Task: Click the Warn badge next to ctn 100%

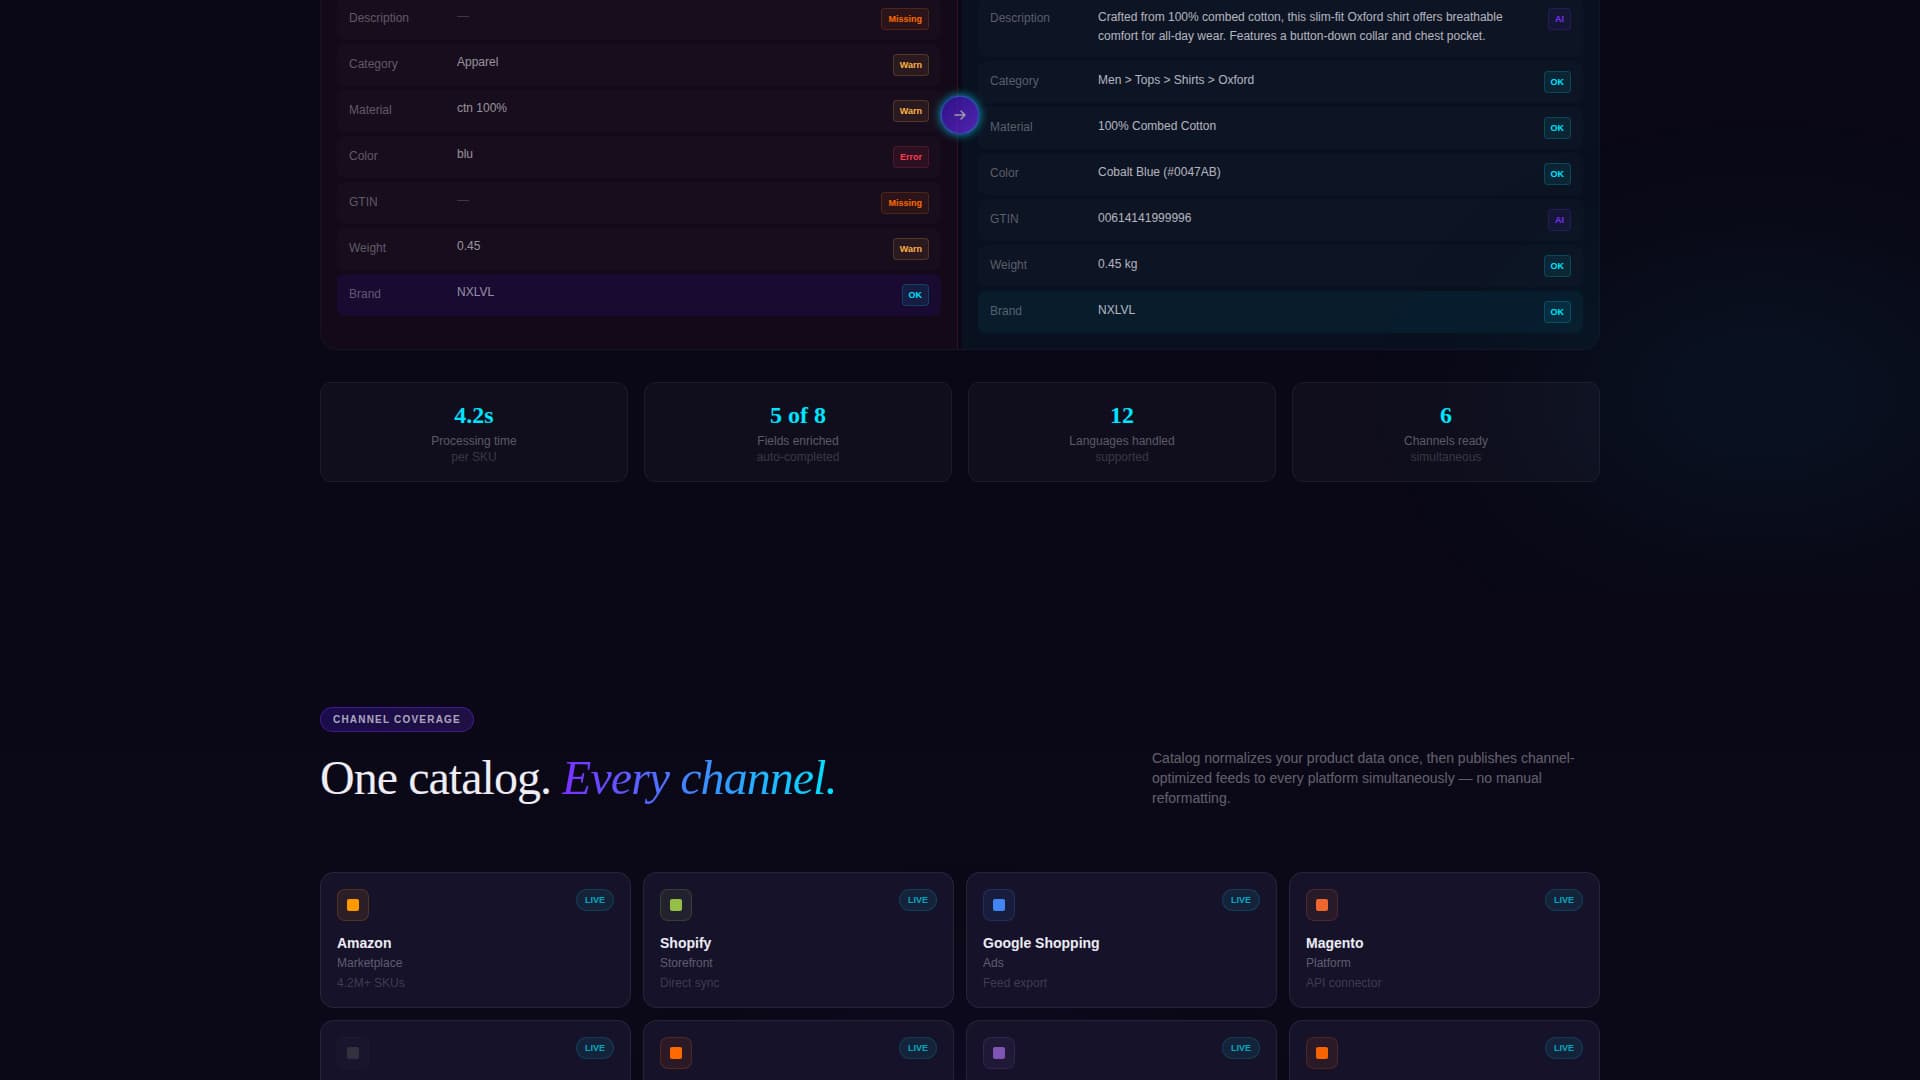Action: point(911,111)
